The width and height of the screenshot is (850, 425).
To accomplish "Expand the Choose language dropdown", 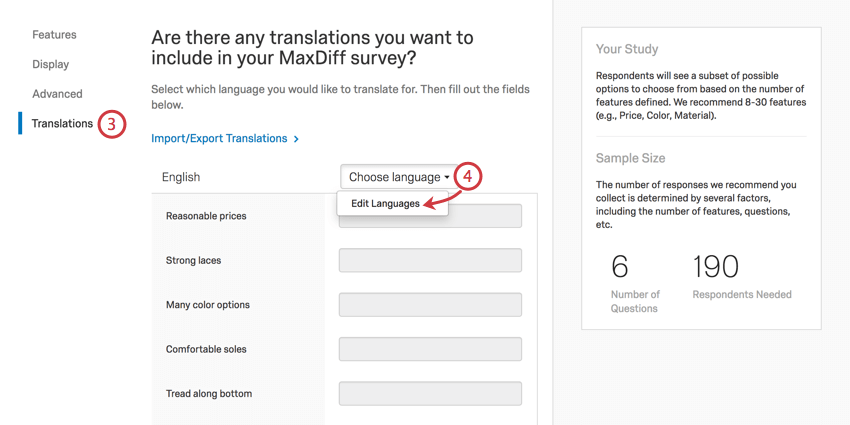I will (x=398, y=177).
